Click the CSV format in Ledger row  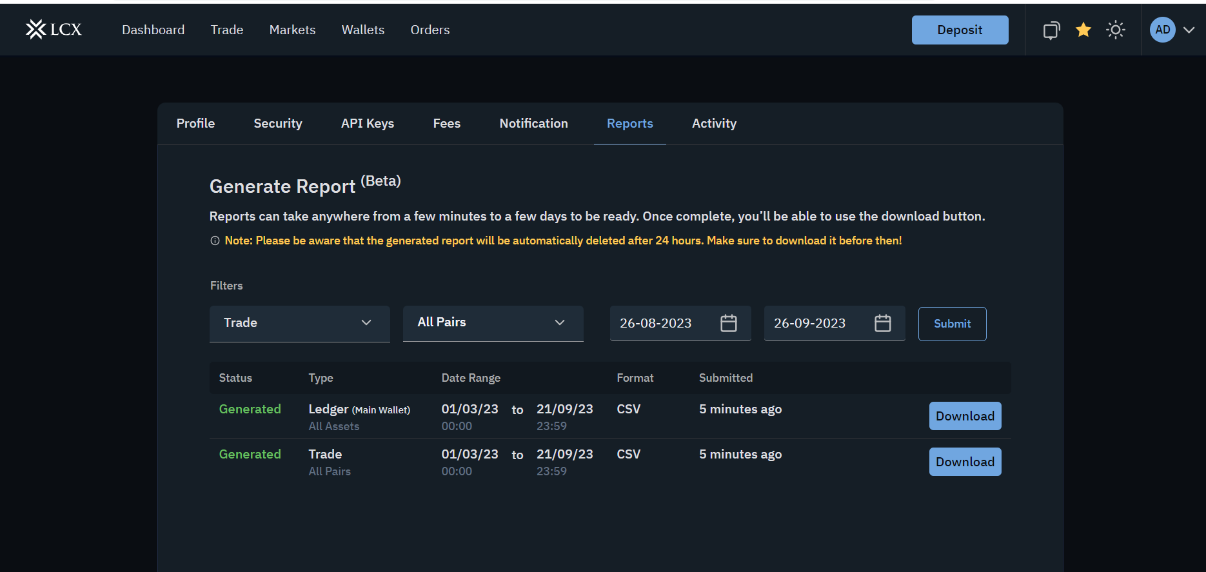pos(629,409)
